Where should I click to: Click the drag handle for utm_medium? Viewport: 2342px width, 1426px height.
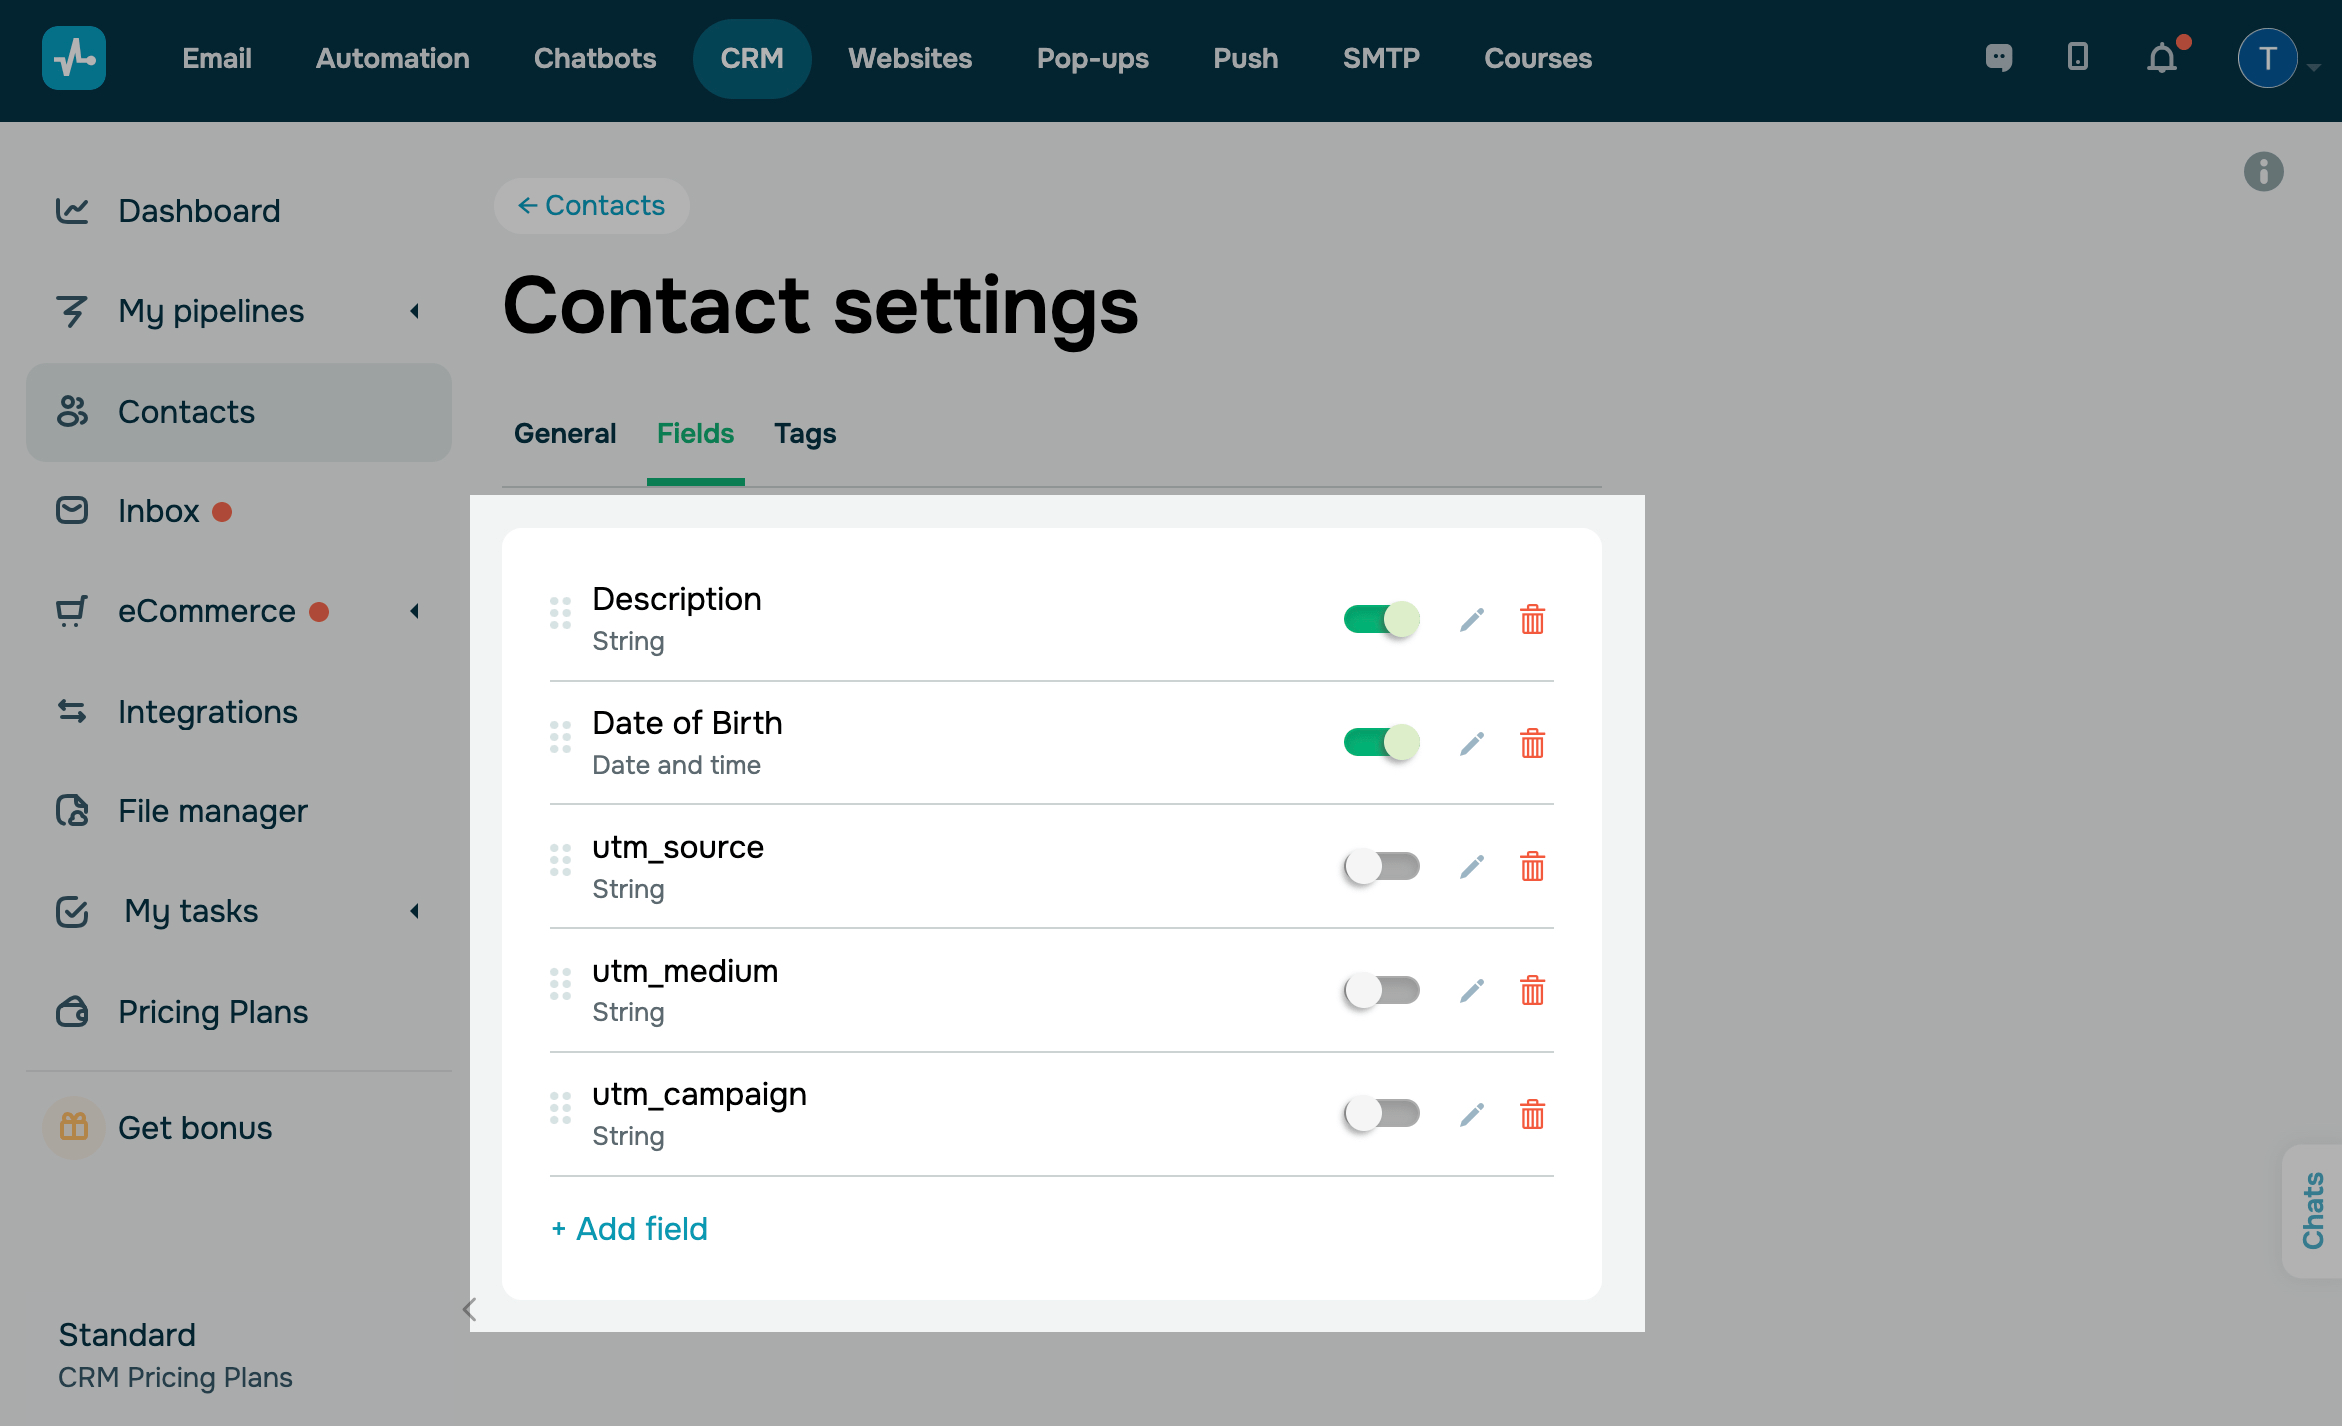(x=560, y=984)
